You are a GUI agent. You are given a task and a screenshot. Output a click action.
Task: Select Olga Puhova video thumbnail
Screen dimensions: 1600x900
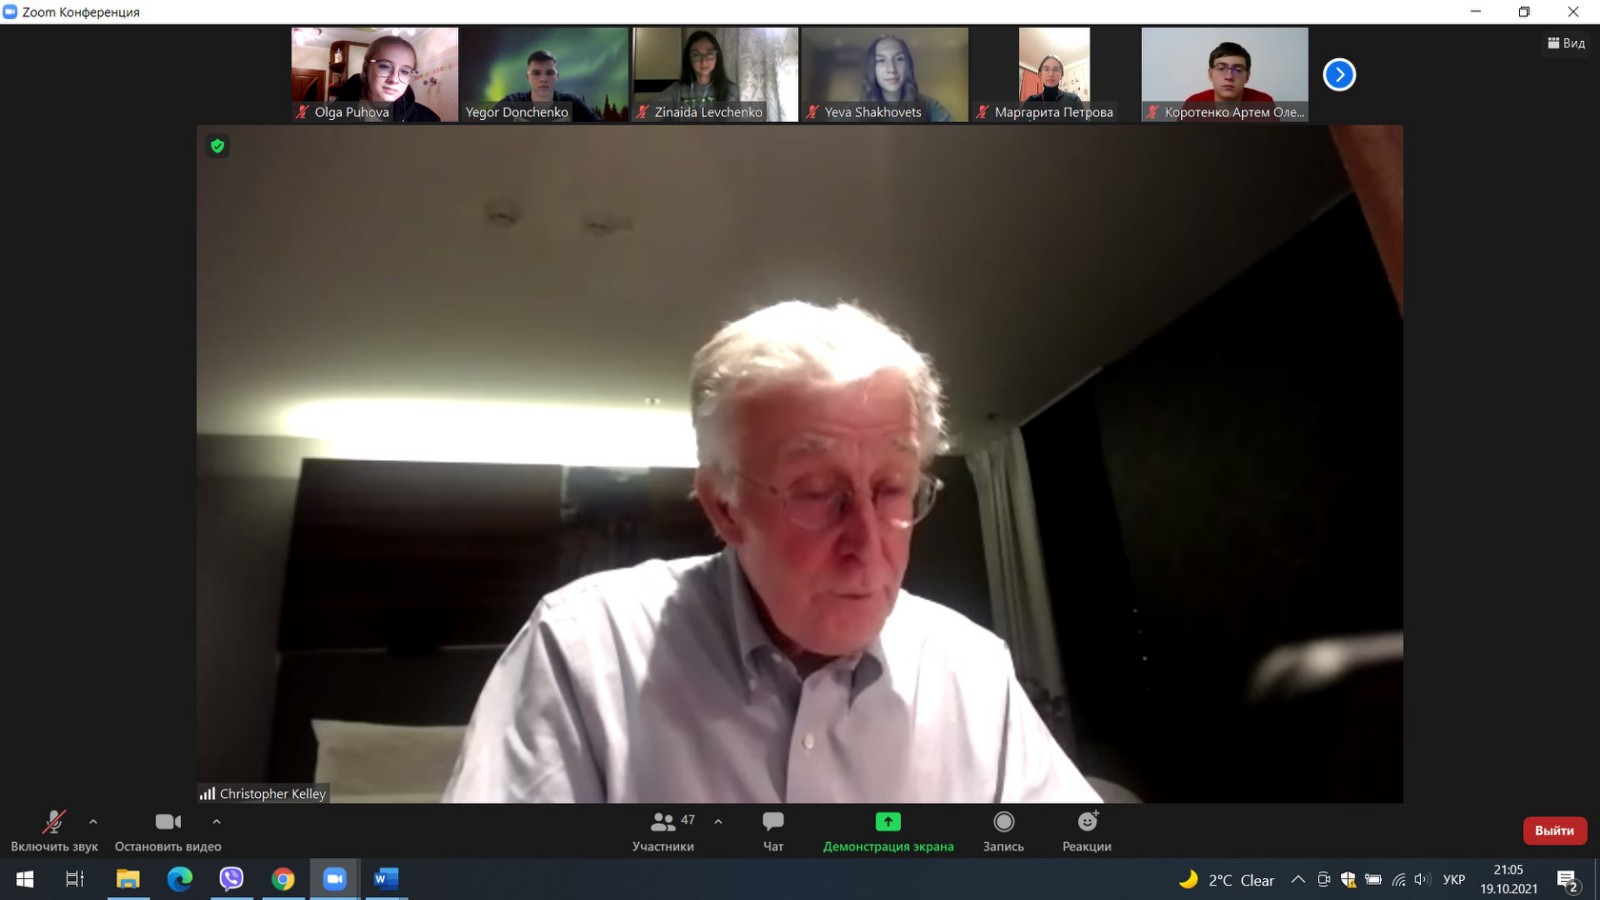click(375, 74)
